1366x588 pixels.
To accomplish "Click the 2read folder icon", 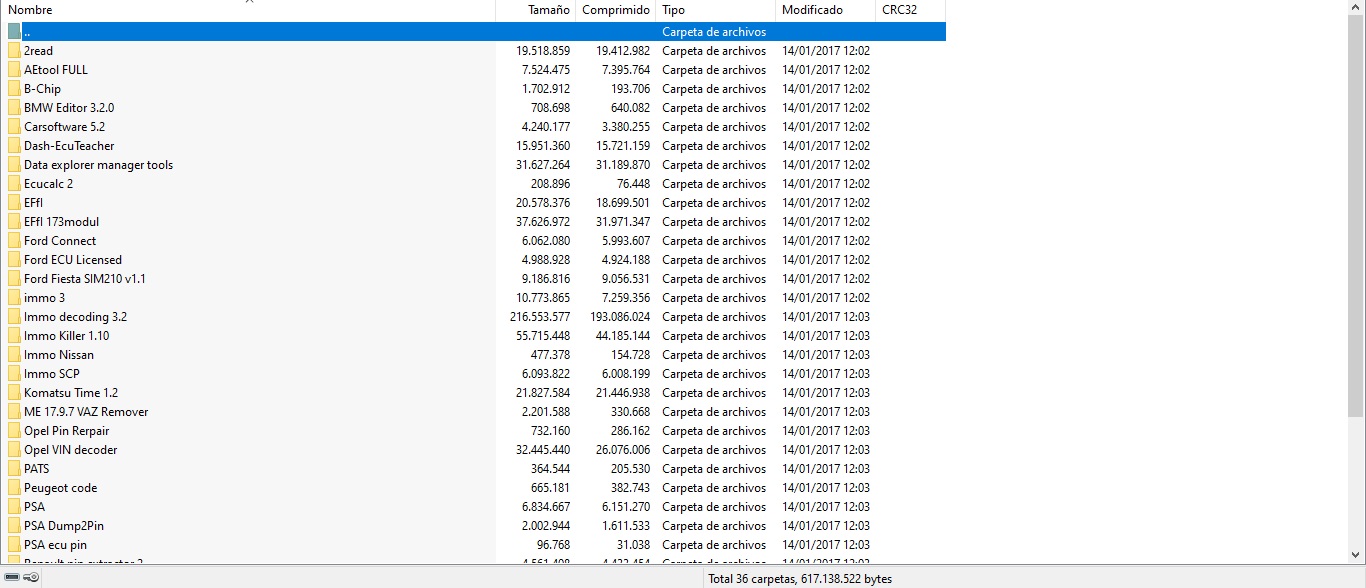I will pos(14,51).
